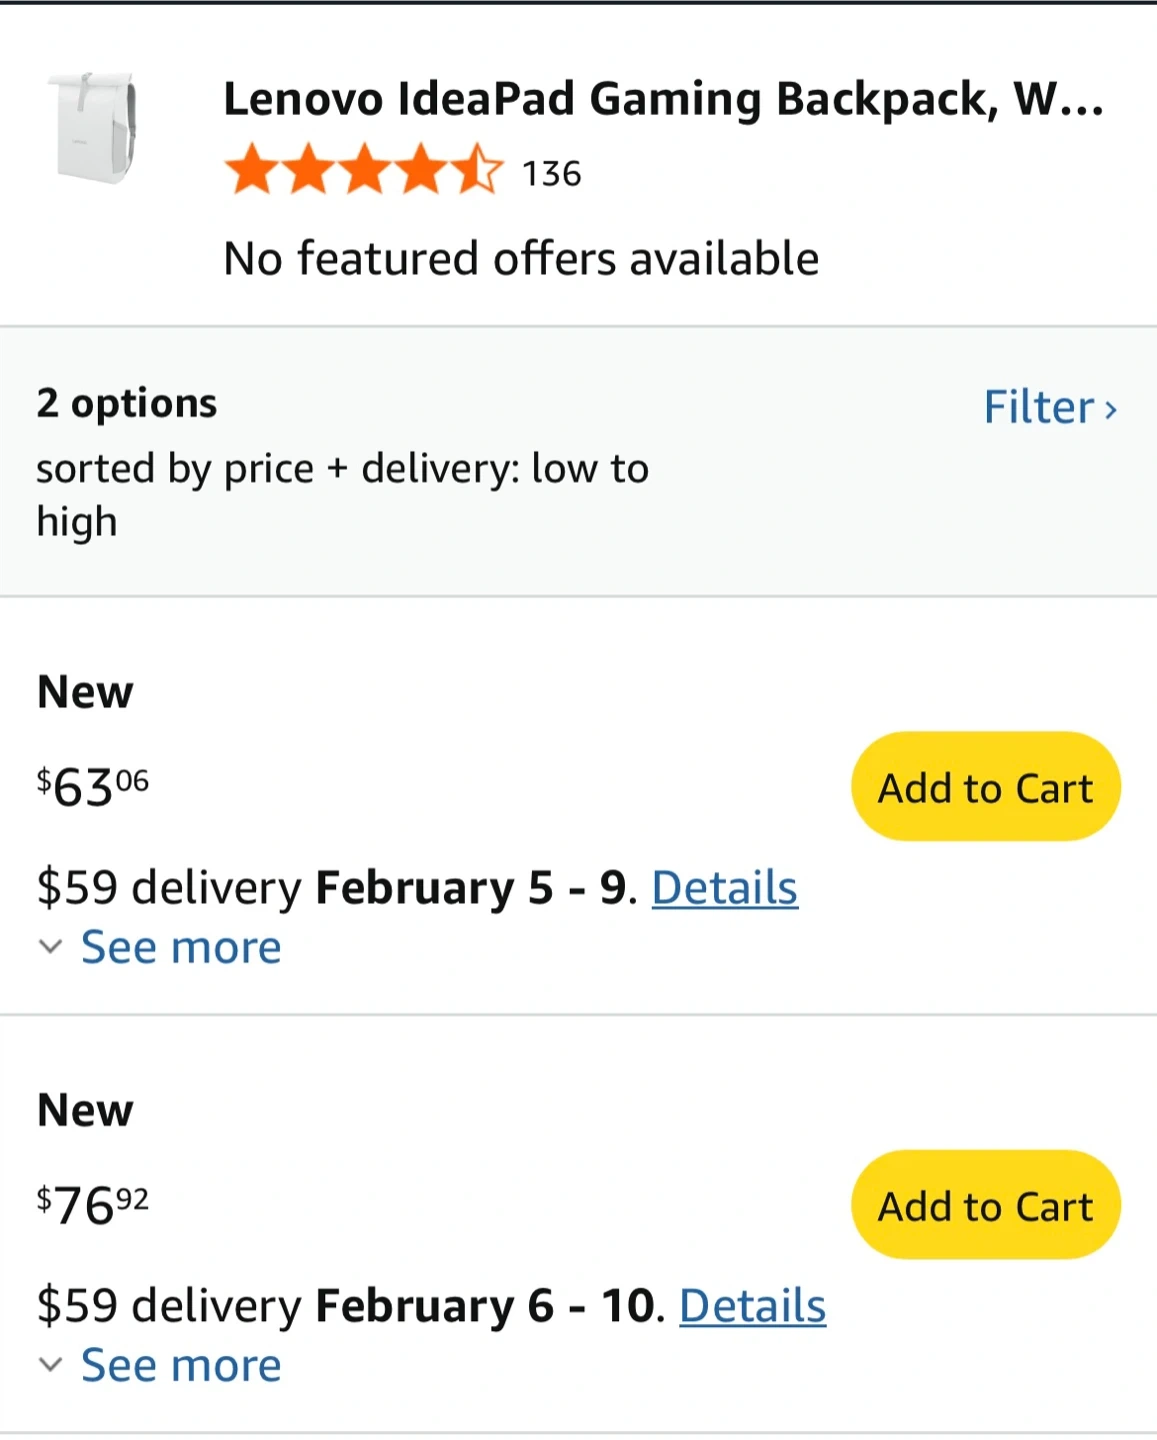The image size is (1157, 1440).
Task: Click the orange star rating icons
Action: click(364, 170)
